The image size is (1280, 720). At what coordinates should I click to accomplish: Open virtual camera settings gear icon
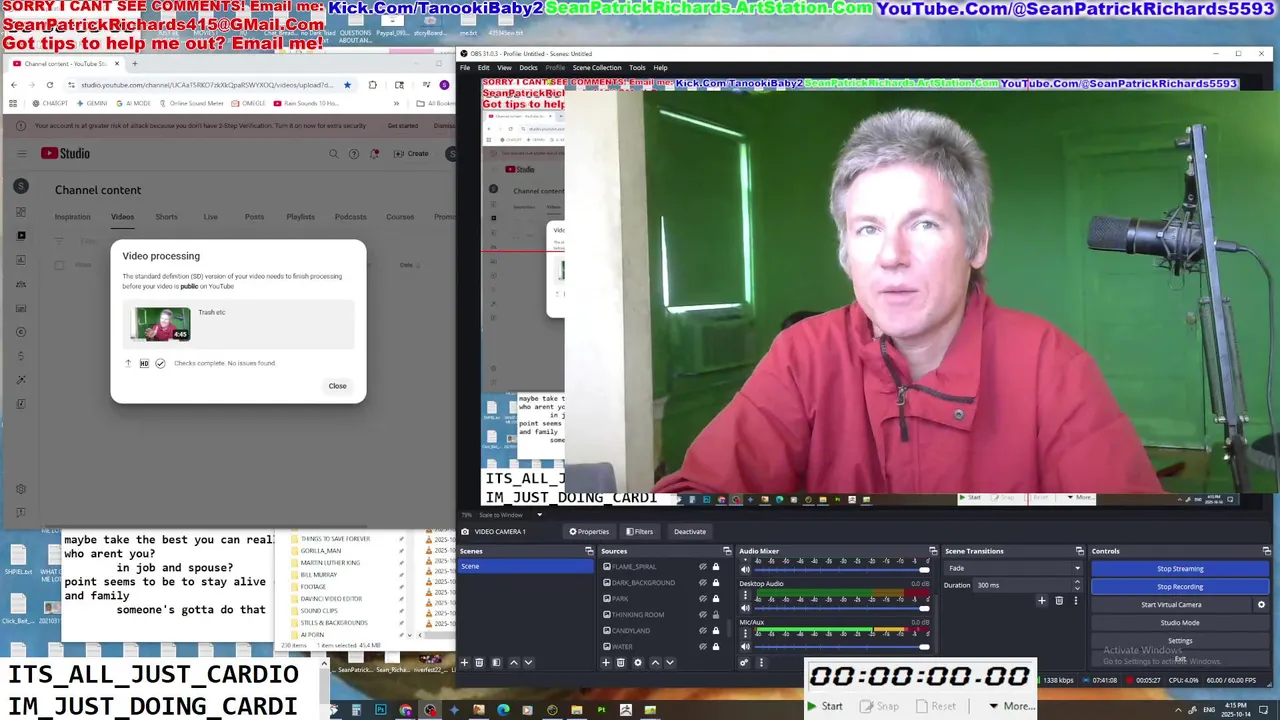click(1261, 604)
